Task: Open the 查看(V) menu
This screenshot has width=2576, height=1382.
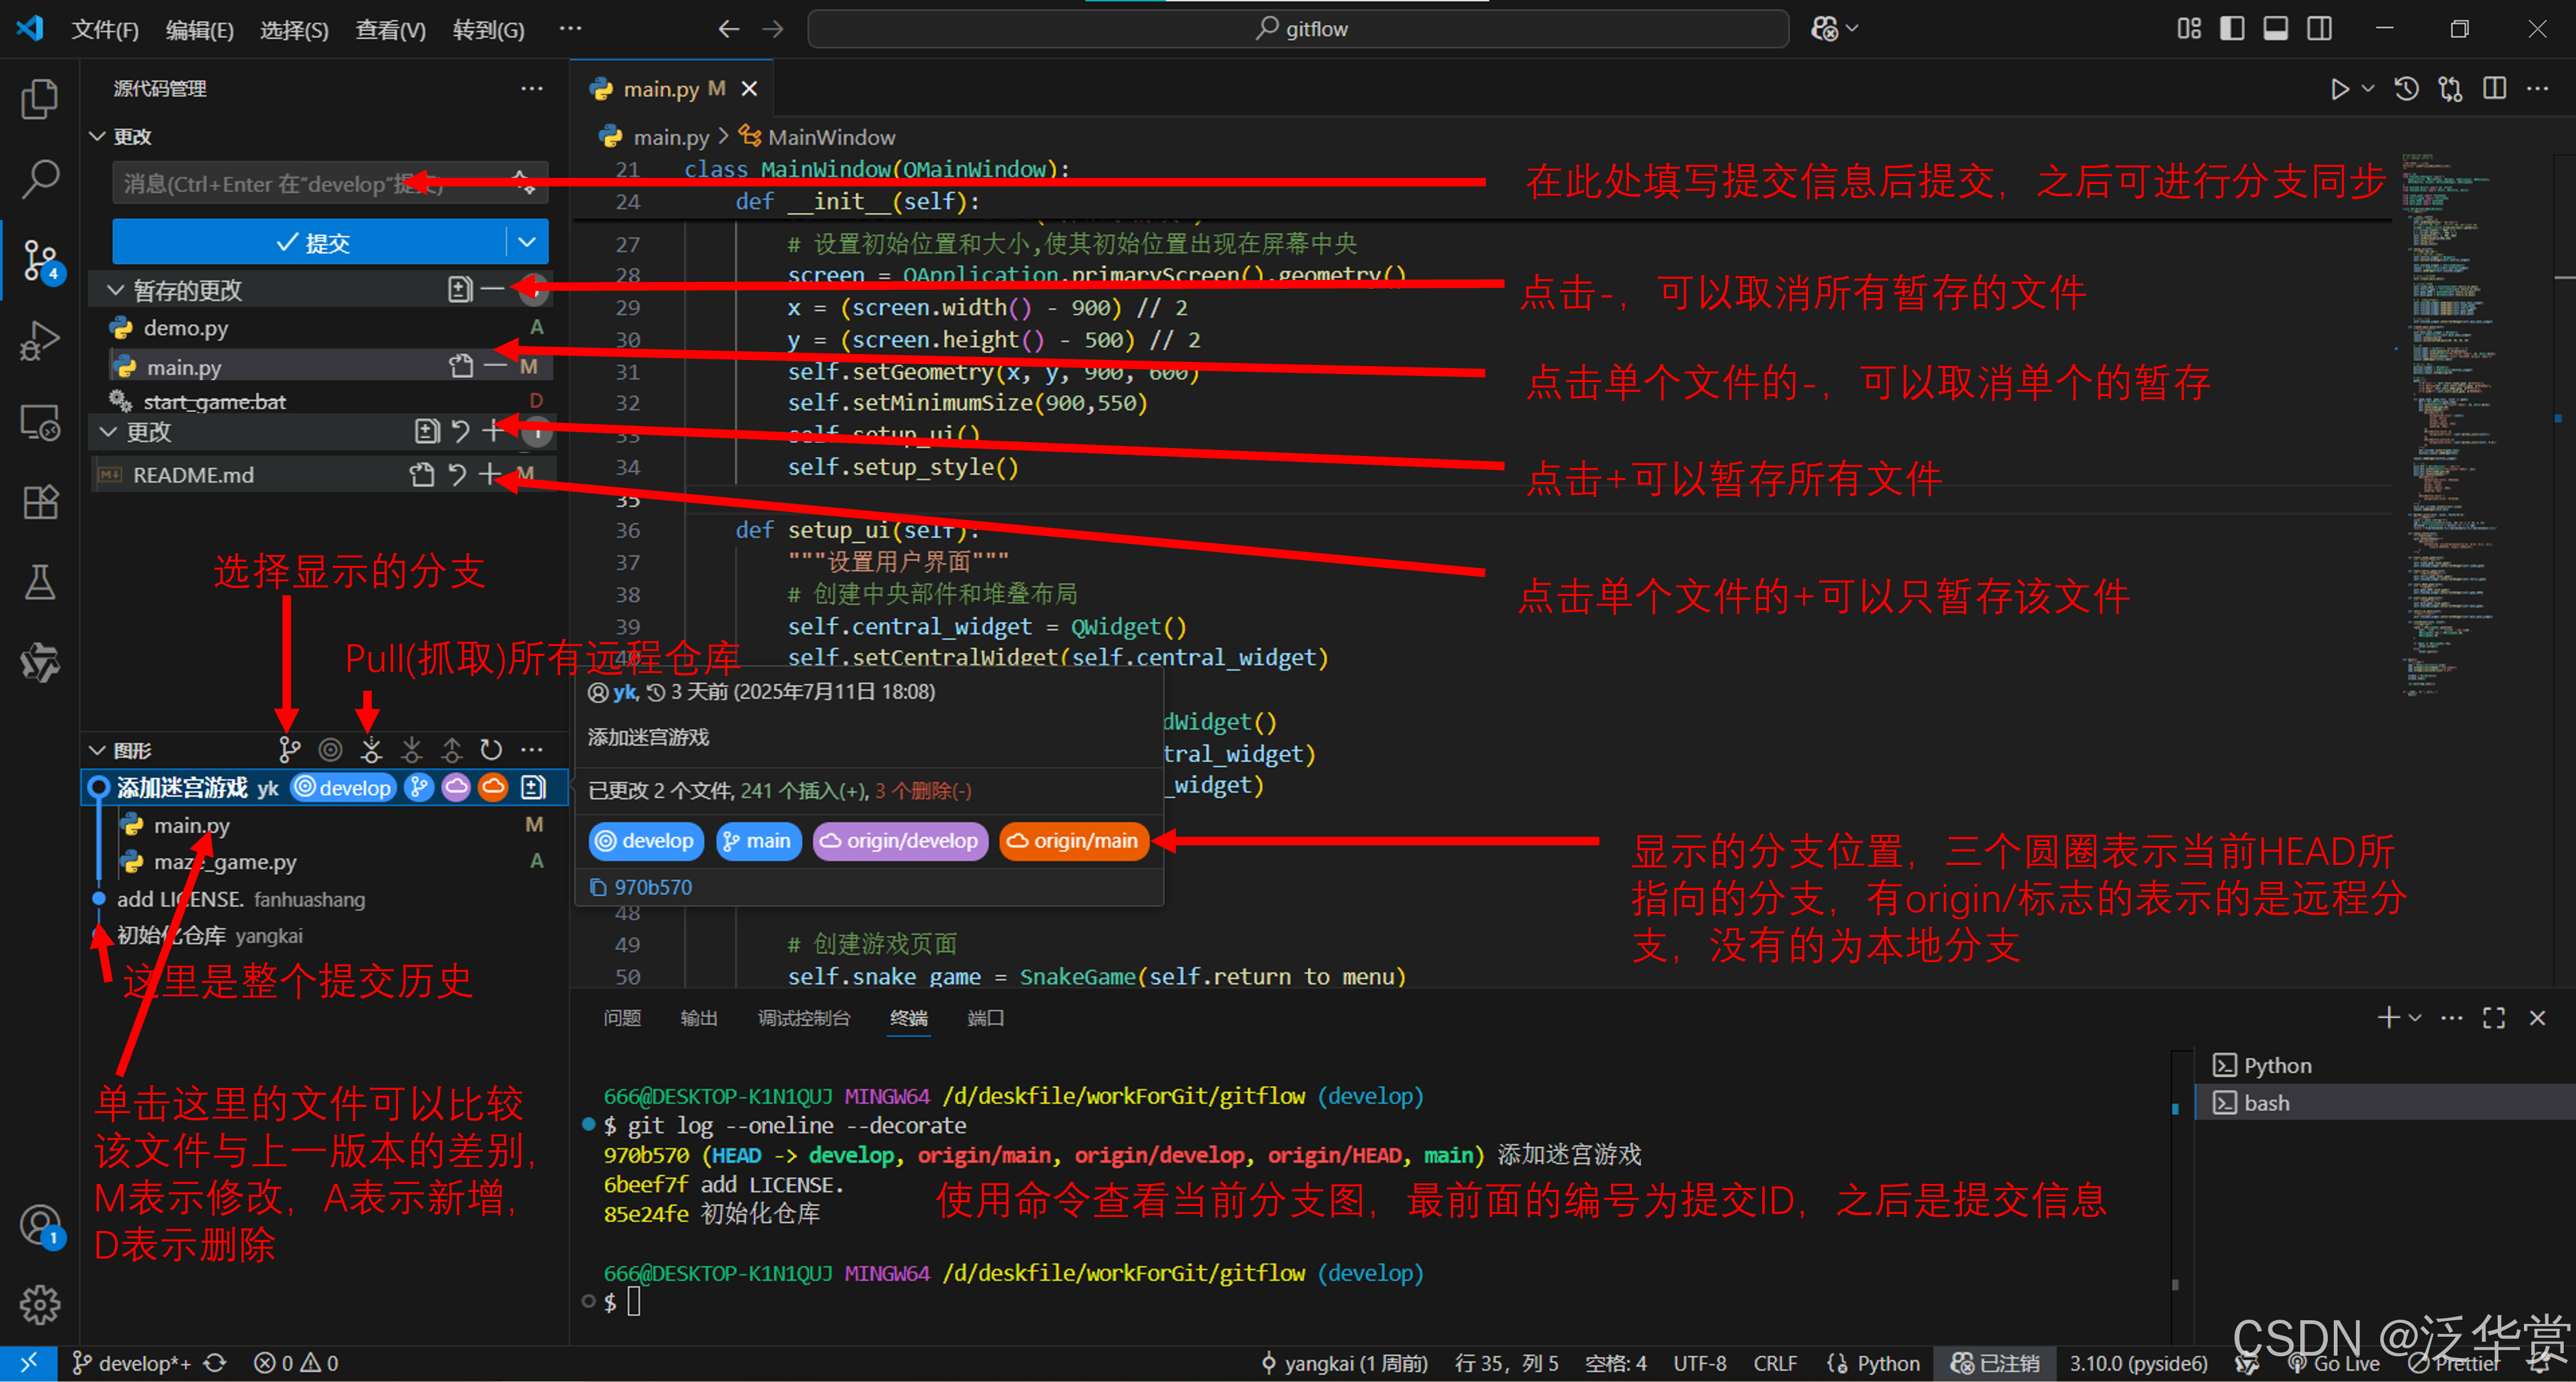Action: point(390,29)
